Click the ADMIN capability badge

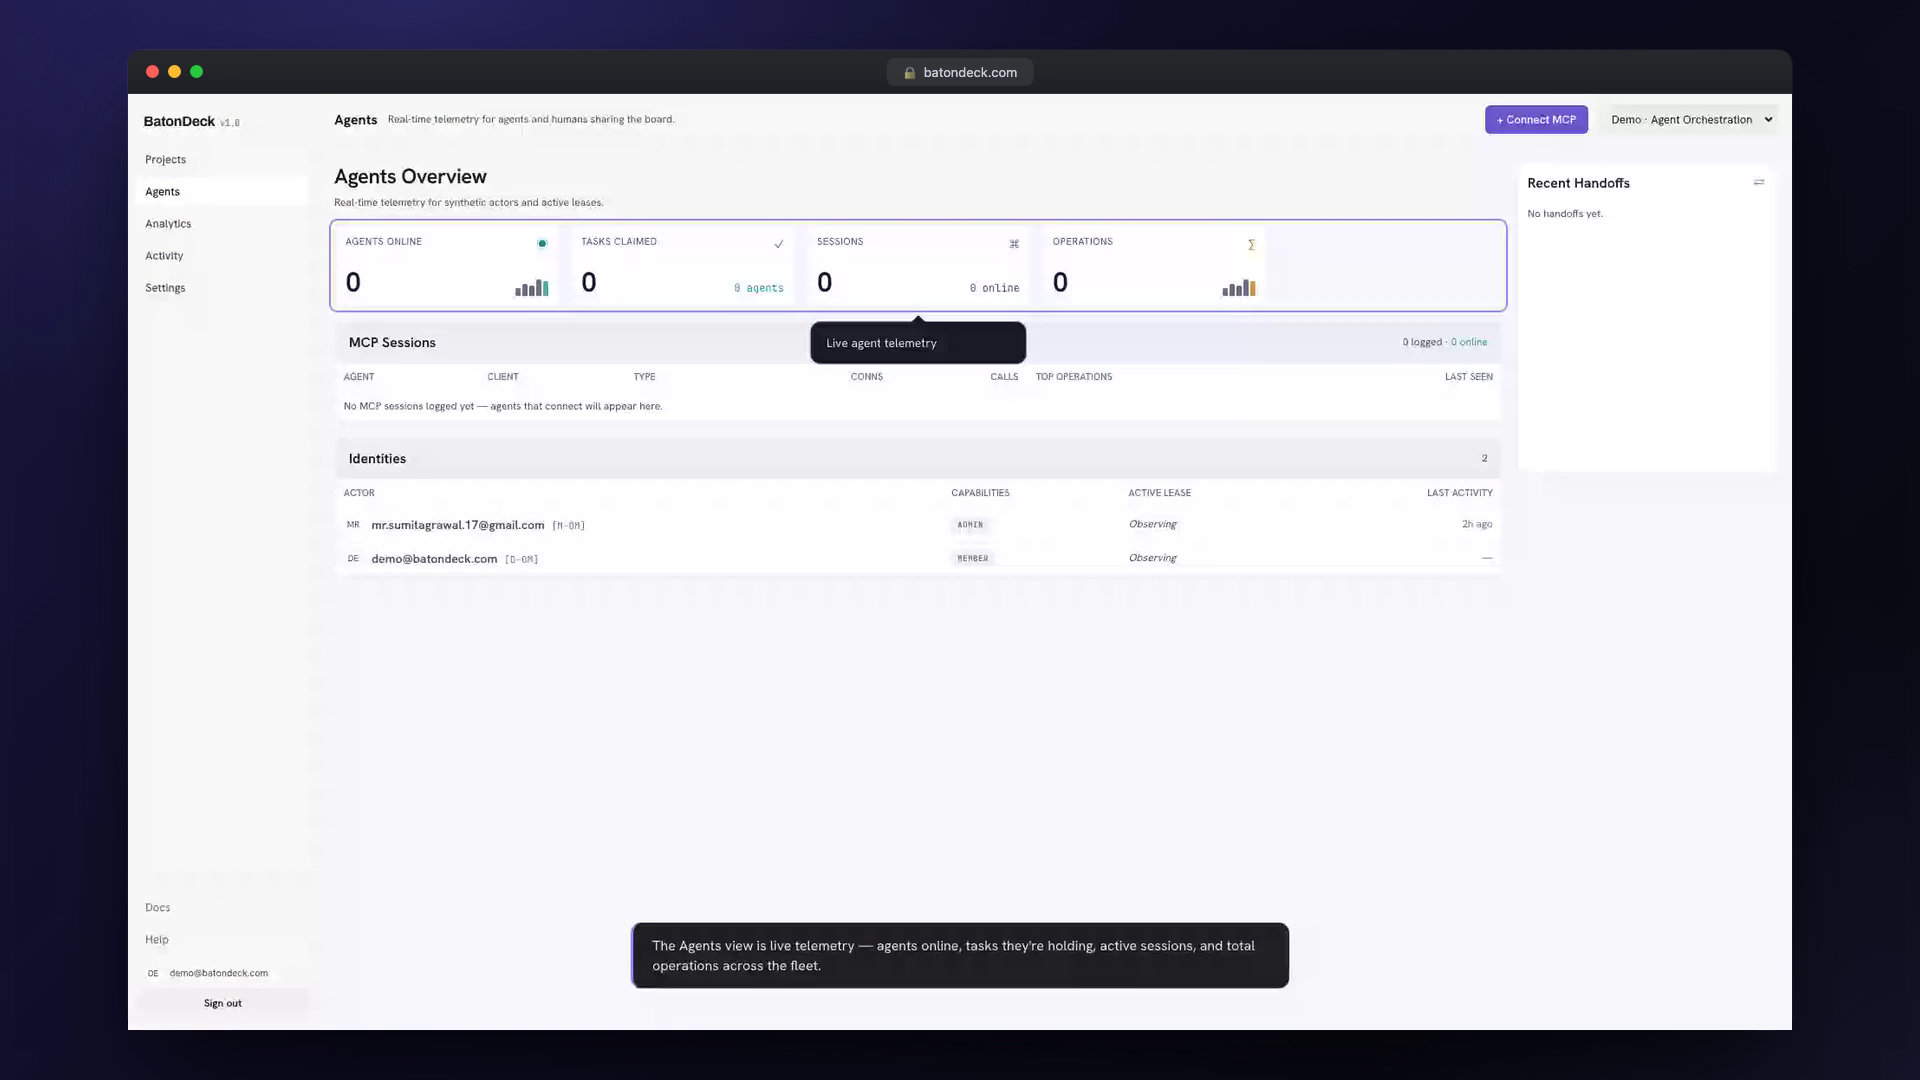[970, 525]
